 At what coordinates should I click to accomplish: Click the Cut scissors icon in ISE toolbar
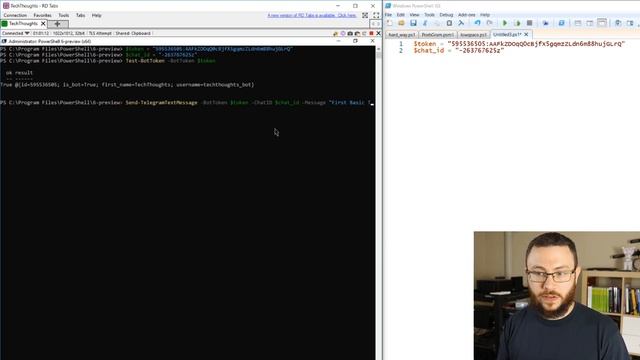[x=425, y=23]
